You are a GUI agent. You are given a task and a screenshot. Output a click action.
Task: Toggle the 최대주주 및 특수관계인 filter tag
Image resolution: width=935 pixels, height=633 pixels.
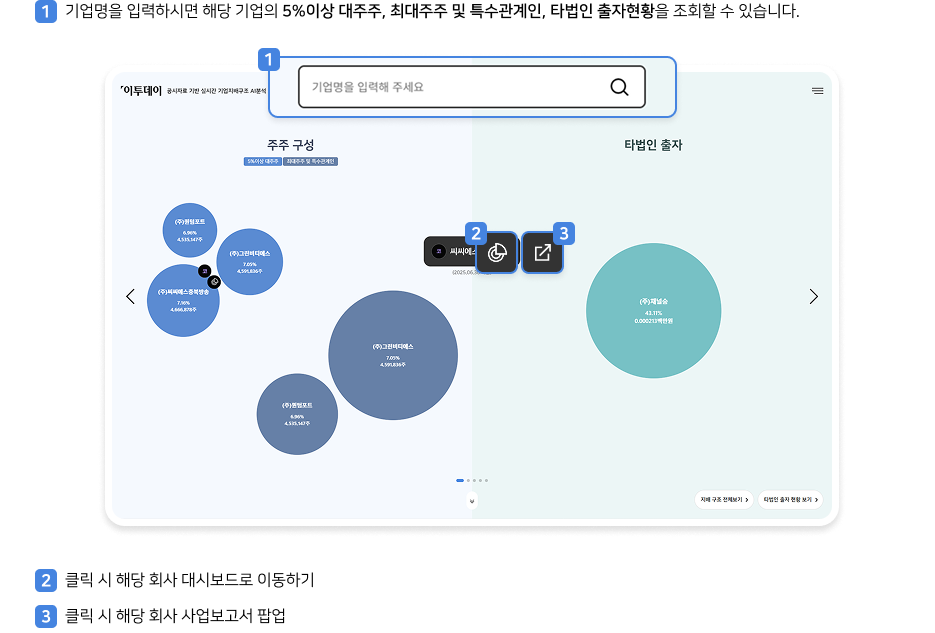click(311, 161)
